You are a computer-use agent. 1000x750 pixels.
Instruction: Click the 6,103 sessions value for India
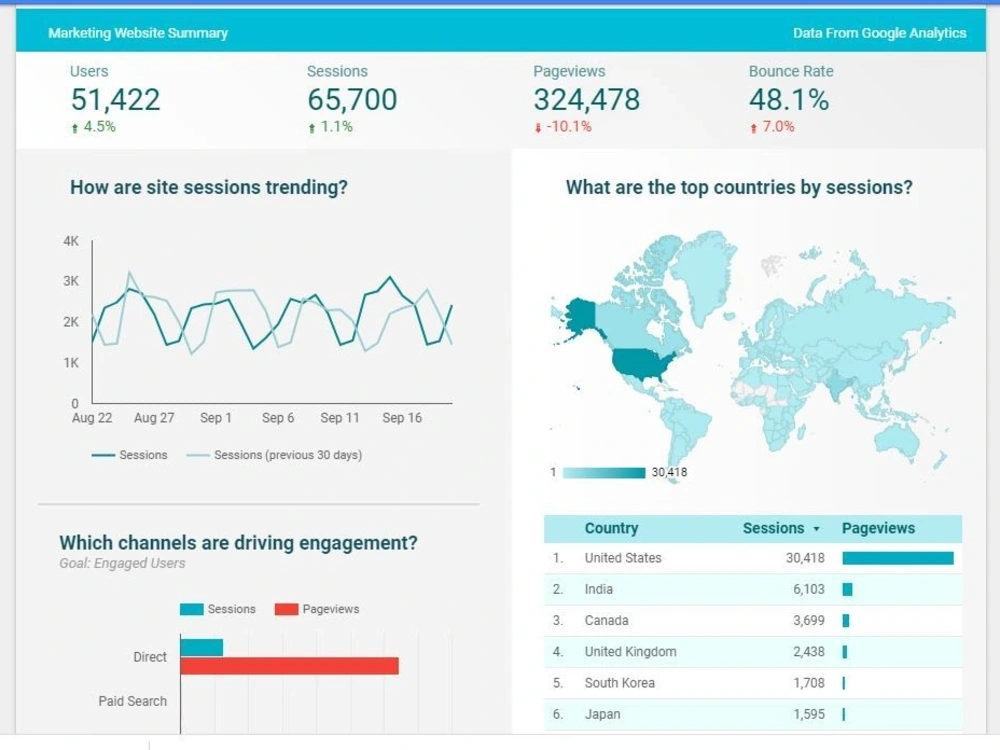(809, 589)
